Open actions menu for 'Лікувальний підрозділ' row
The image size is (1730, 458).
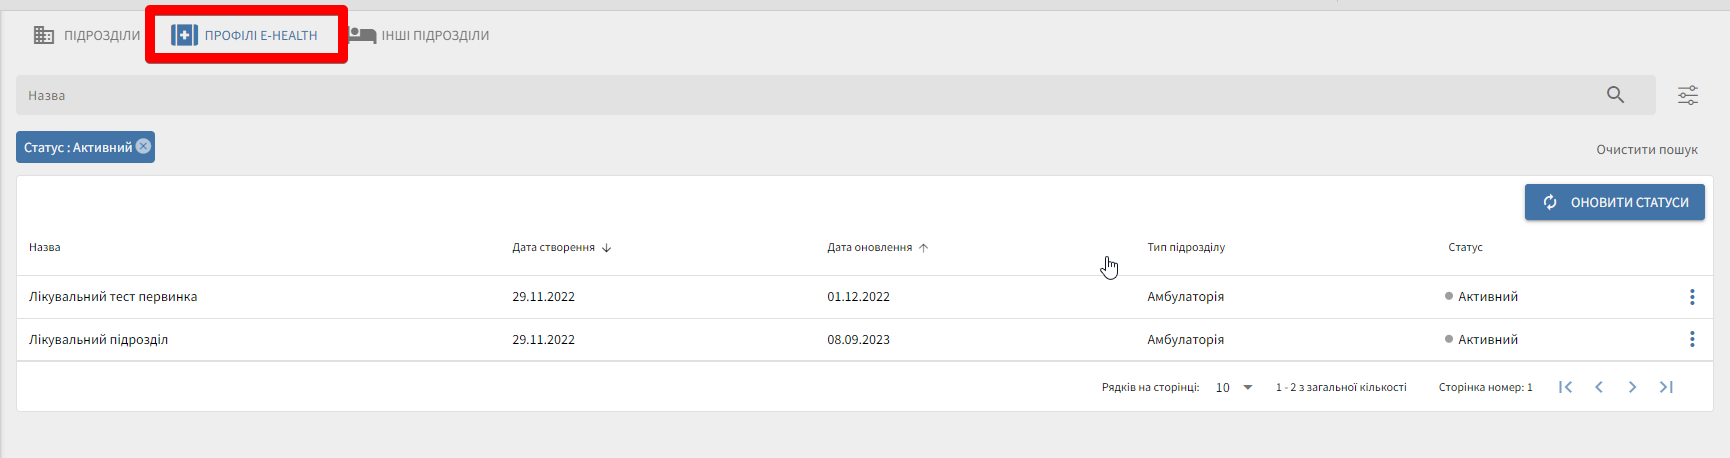click(1692, 340)
